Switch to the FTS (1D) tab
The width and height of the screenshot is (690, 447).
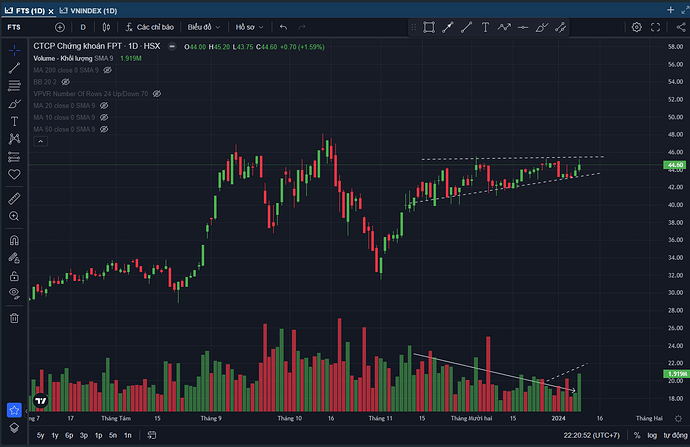point(24,8)
